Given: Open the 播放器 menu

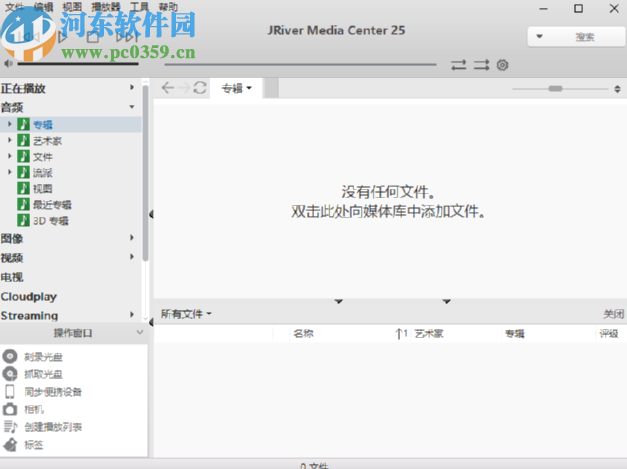Looking at the screenshot, I should click(106, 6).
